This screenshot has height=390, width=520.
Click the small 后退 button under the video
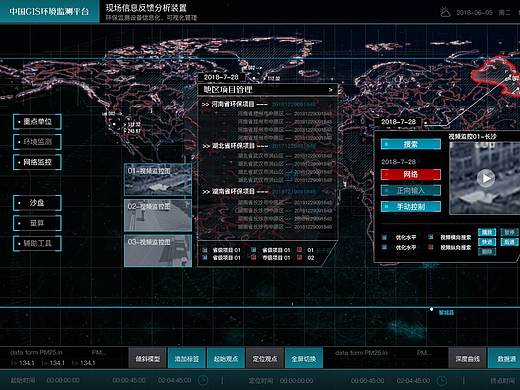tap(509, 242)
